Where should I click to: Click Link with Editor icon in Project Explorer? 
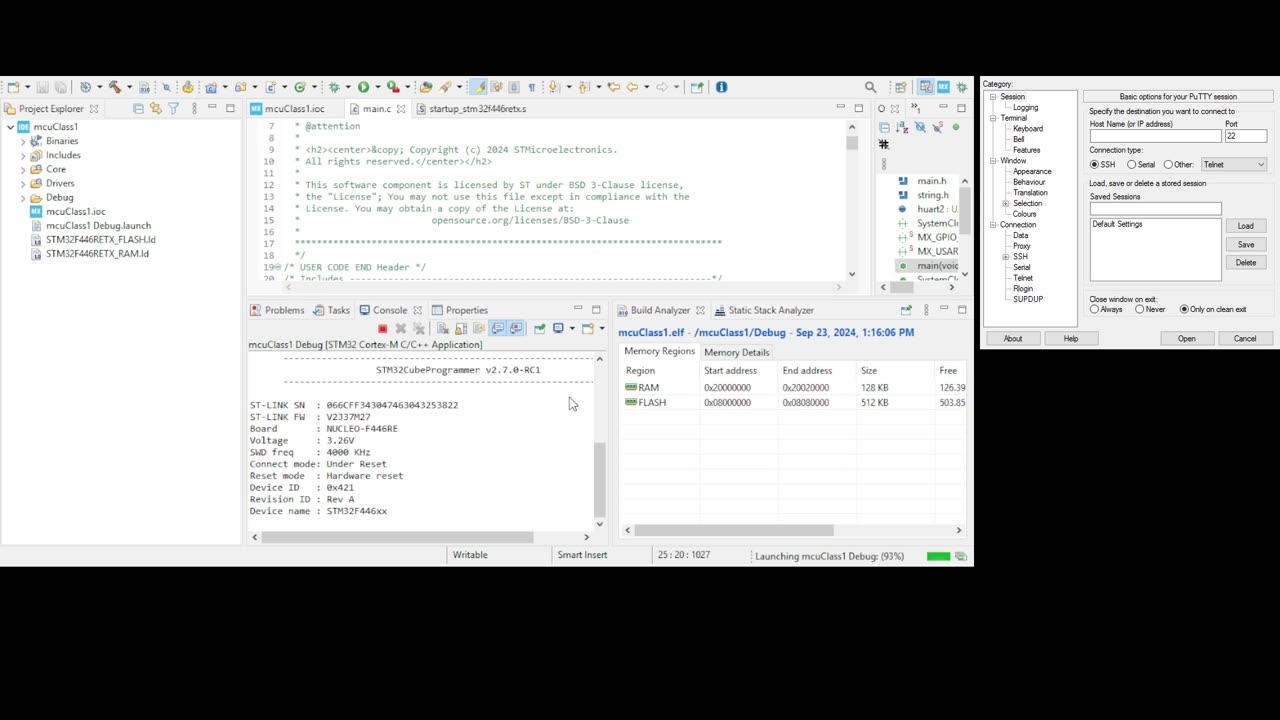click(155, 108)
